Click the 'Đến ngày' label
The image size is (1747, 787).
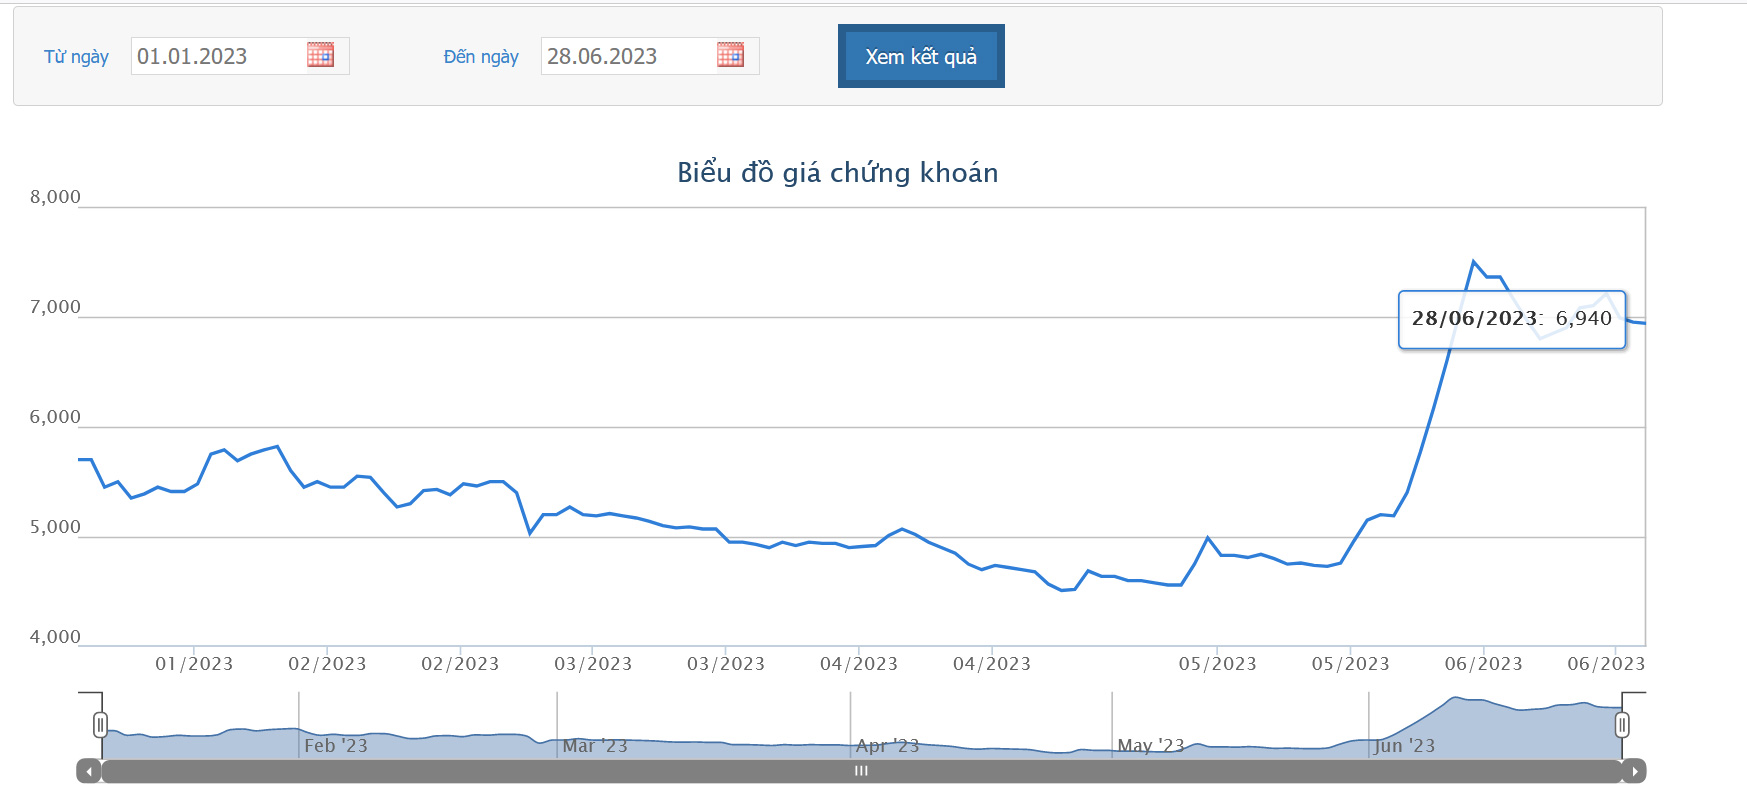(x=481, y=57)
